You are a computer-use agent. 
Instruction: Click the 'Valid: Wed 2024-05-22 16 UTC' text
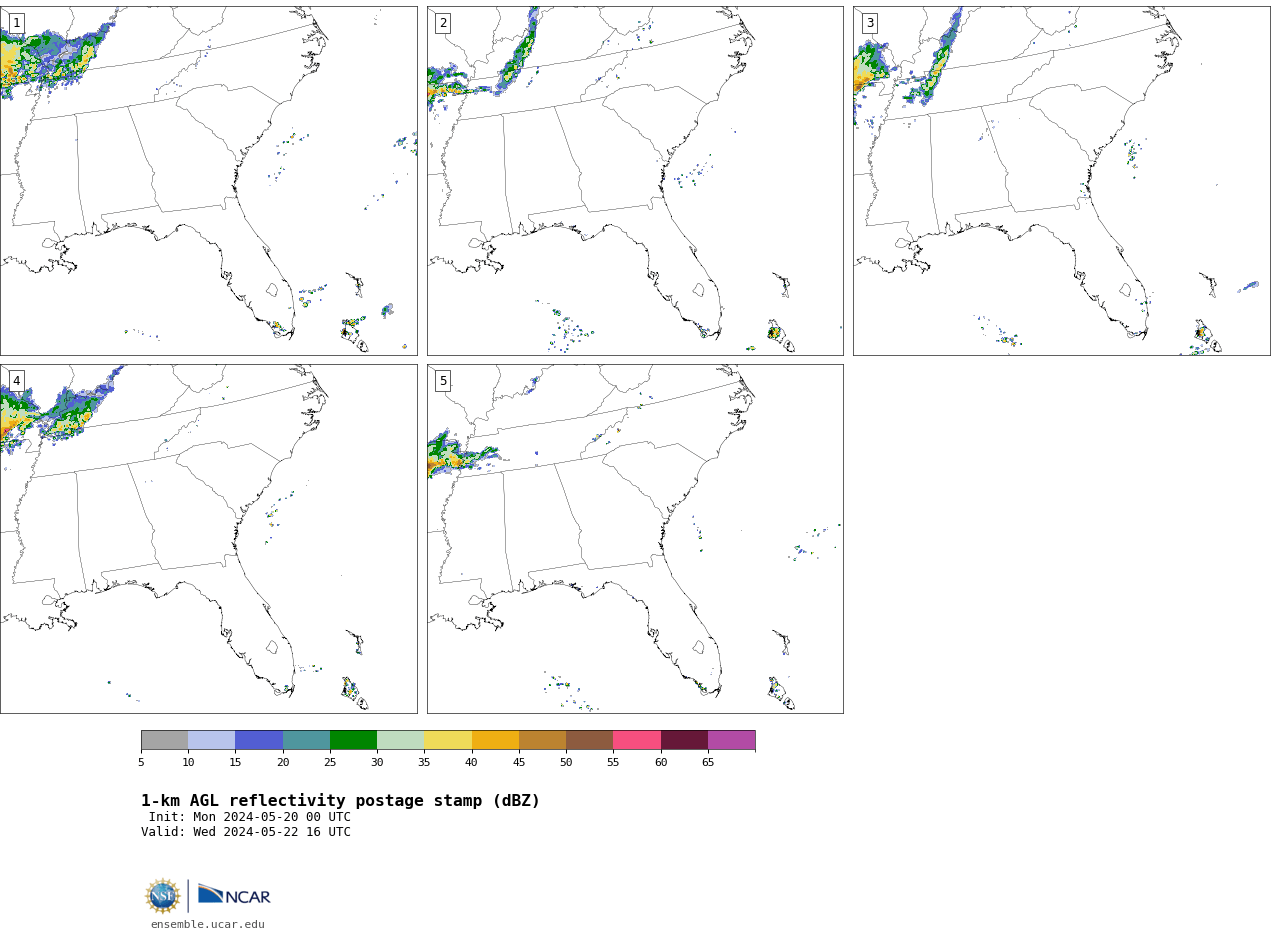[x=246, y=832]
